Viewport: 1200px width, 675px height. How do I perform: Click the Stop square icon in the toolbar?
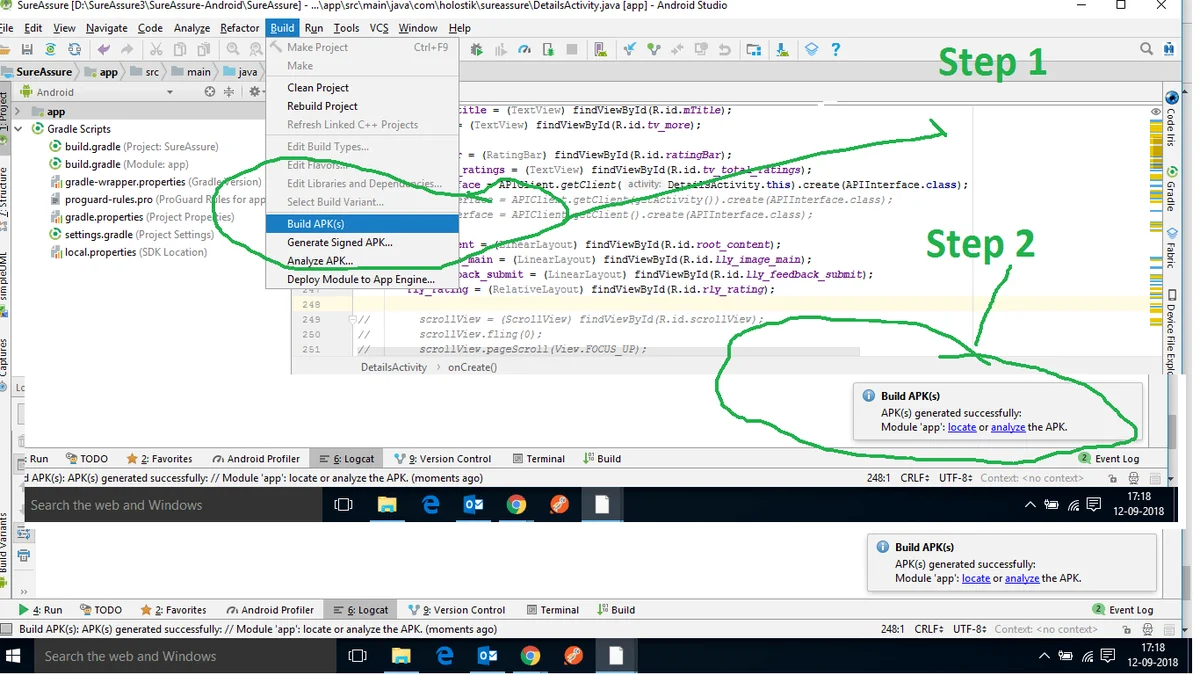(x=572, y=49)
